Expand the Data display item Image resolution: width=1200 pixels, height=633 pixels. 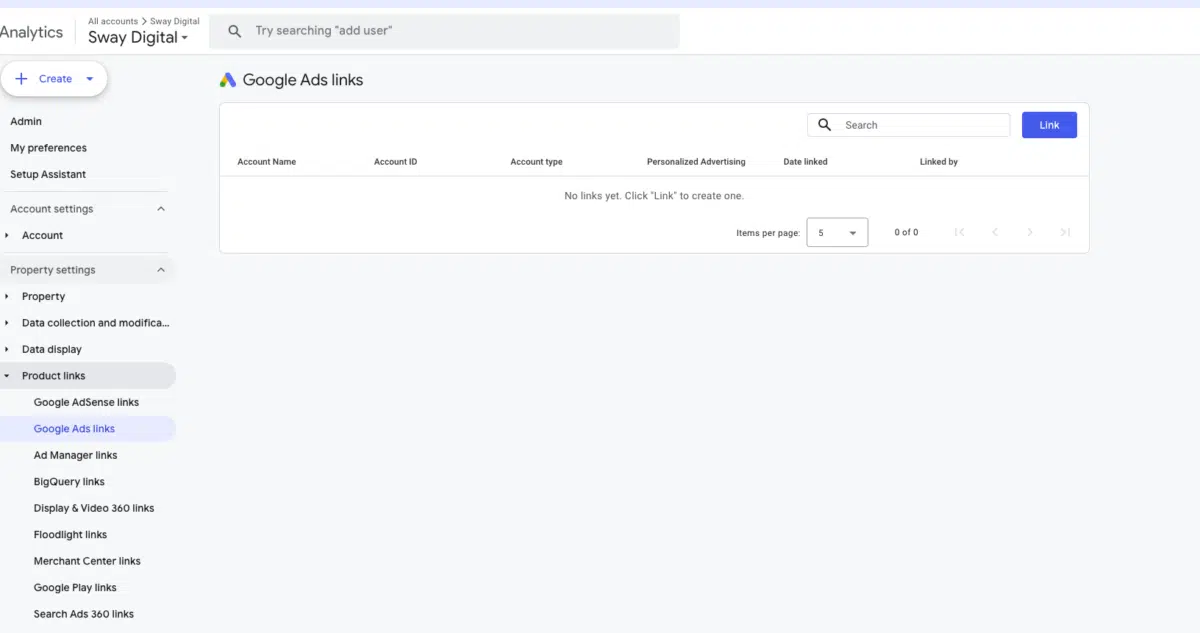(8, 350)
